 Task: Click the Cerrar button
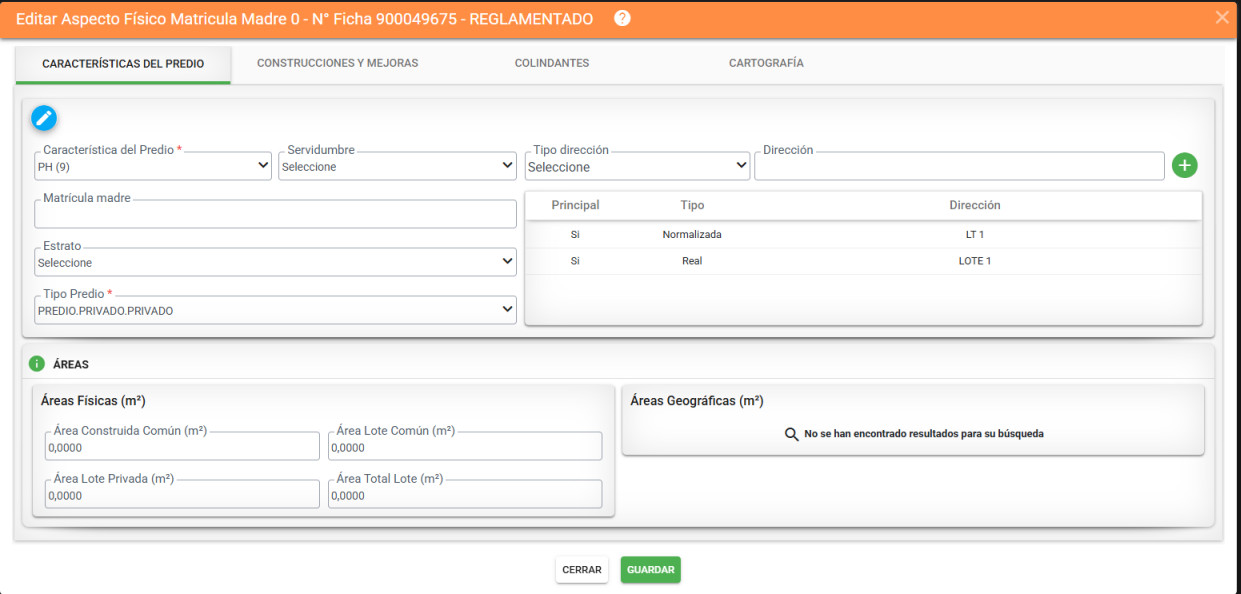(x=582, y=570)
